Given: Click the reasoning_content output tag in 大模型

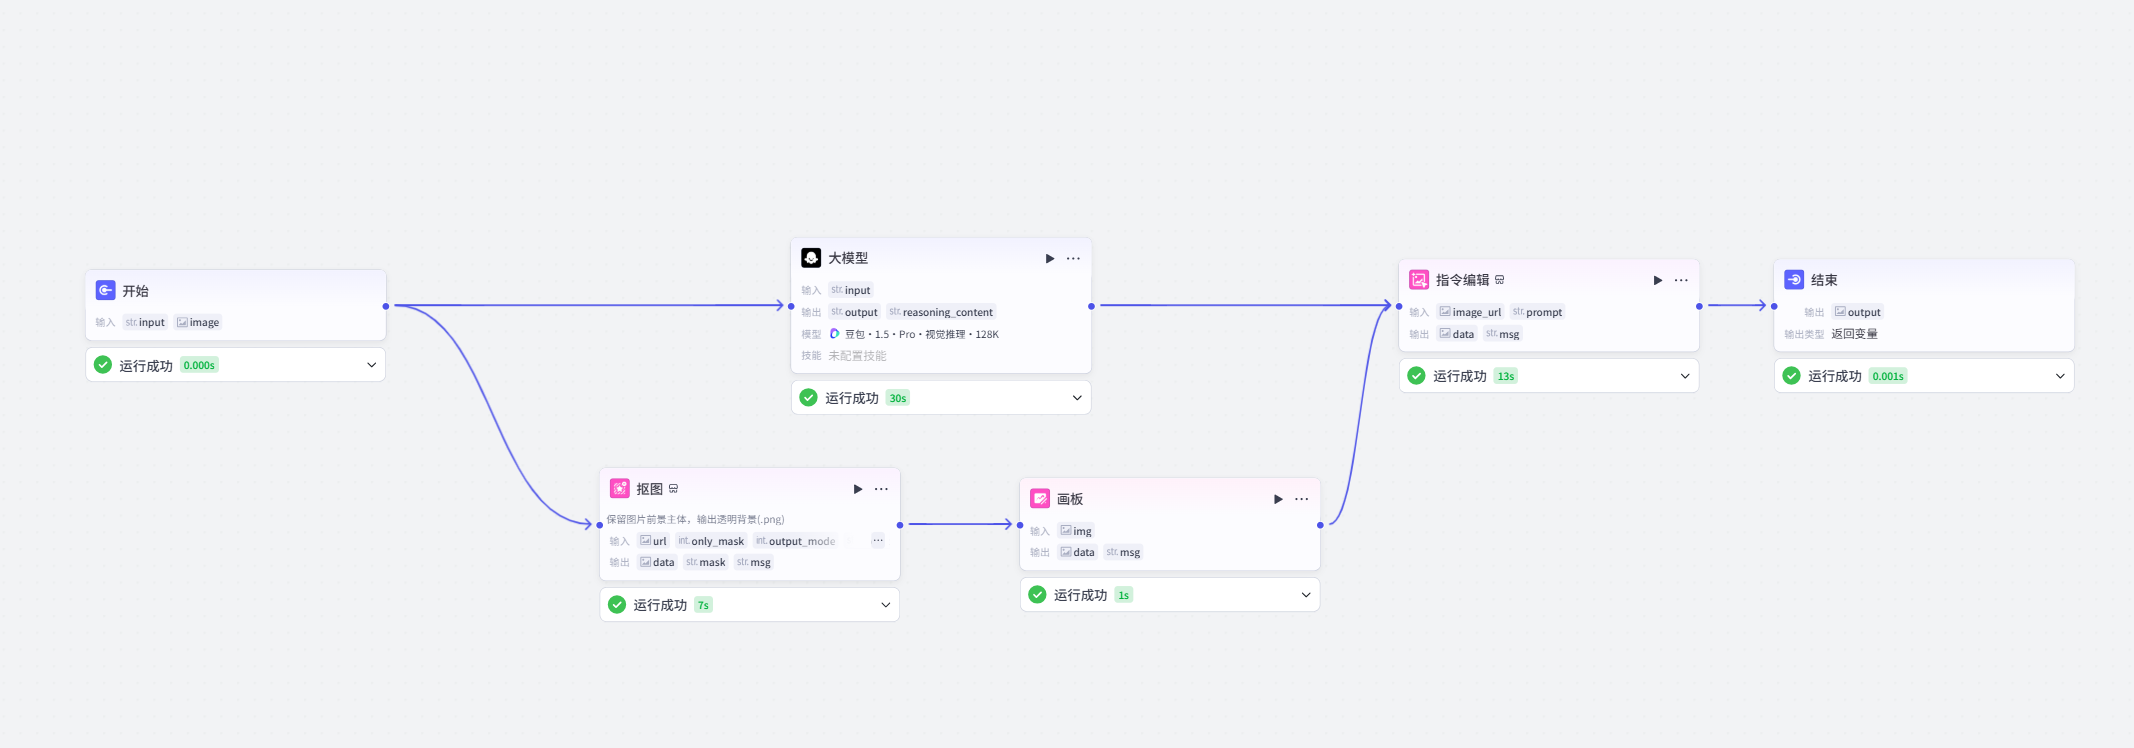Looking at the screenshot, I should click(941, 312).
